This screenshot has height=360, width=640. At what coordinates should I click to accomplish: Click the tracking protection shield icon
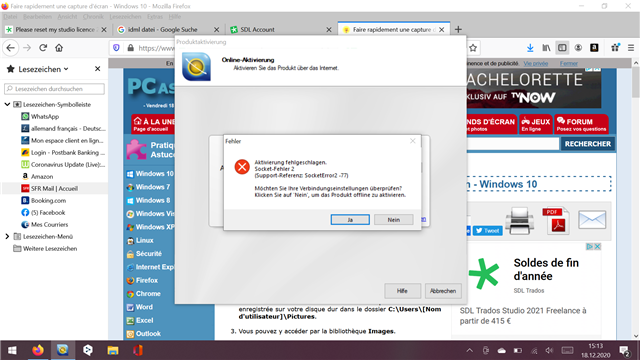click(116, 48)
